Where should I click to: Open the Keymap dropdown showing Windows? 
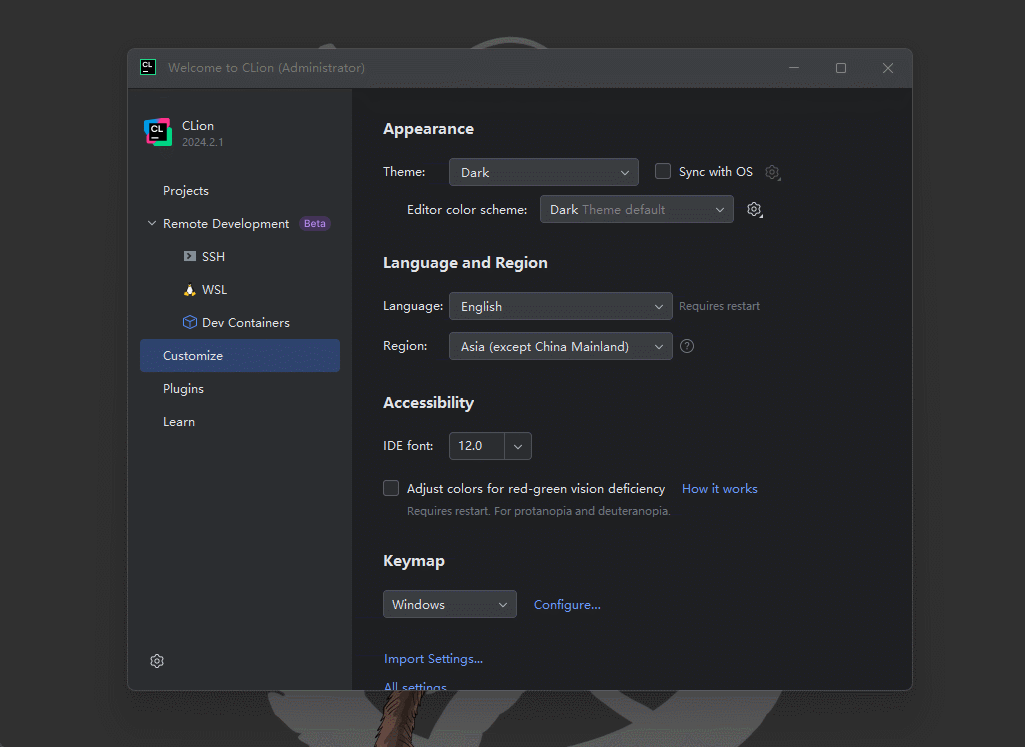coord(449,605)
